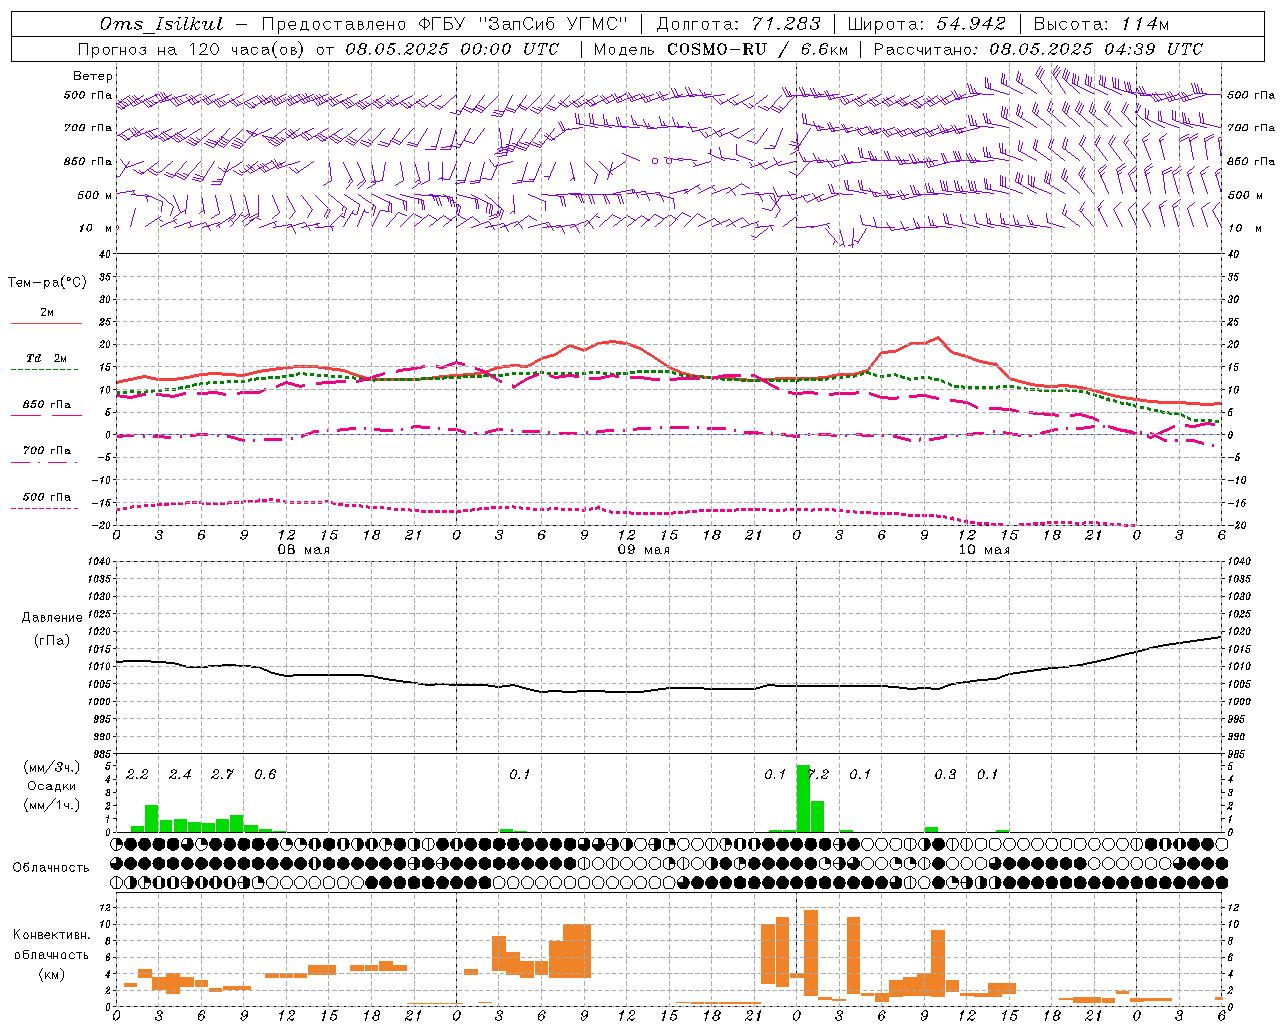The width and height of the screenshot is (1280, 1024).
Task: Click the Широта: 54.942 value
Action: [927, 24]
